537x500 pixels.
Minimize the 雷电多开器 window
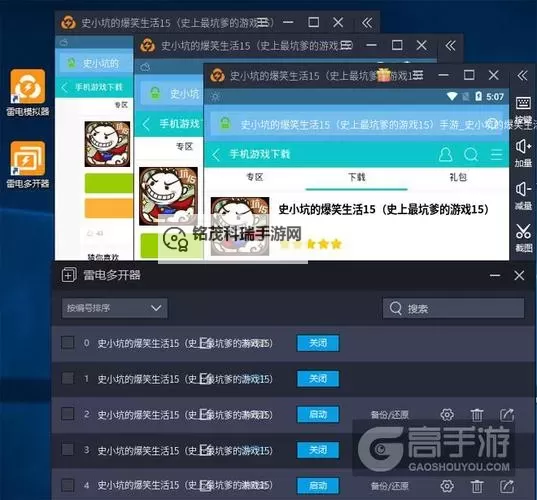[495, 275]
